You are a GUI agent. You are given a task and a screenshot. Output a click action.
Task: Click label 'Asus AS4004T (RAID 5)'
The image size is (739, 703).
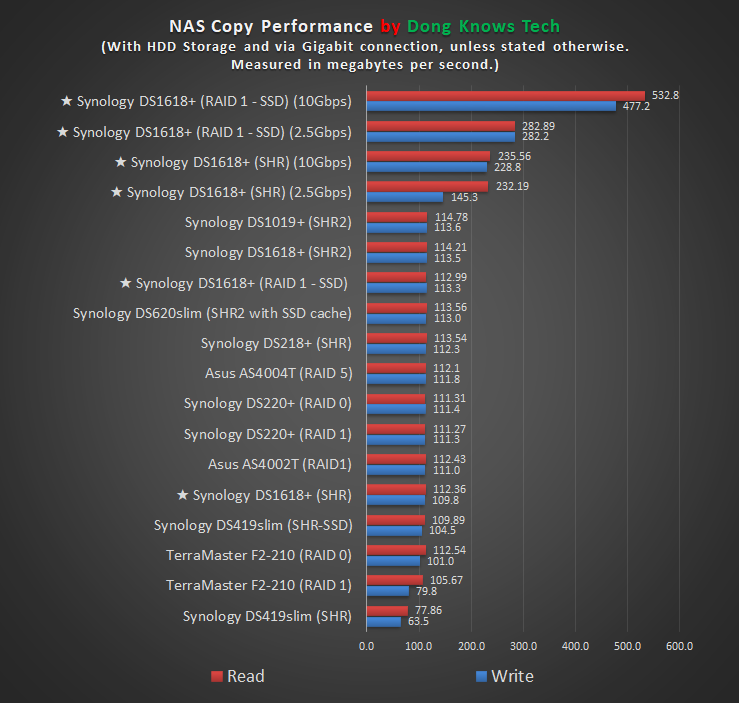click(279, 373)
